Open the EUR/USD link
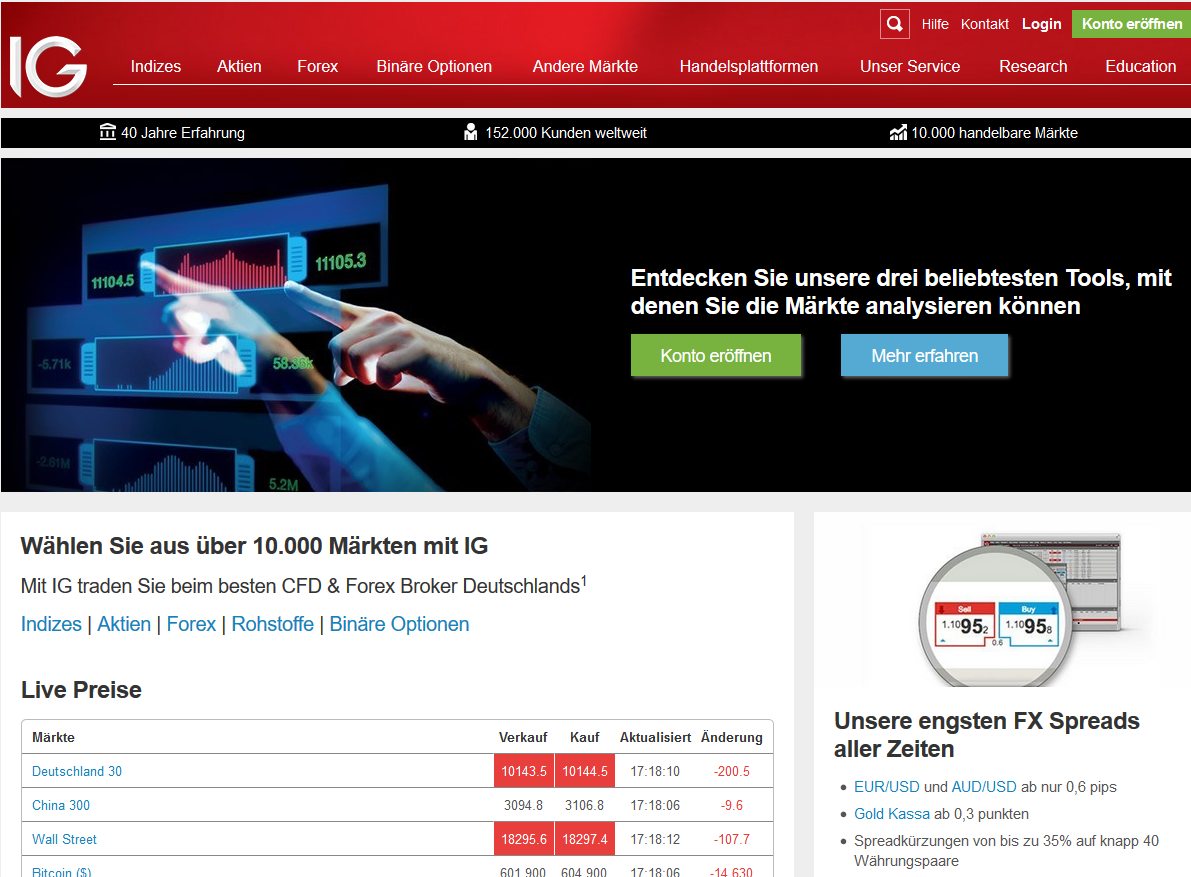The image size is (1191, 877). pyautogui.click(x=886, y=787)
